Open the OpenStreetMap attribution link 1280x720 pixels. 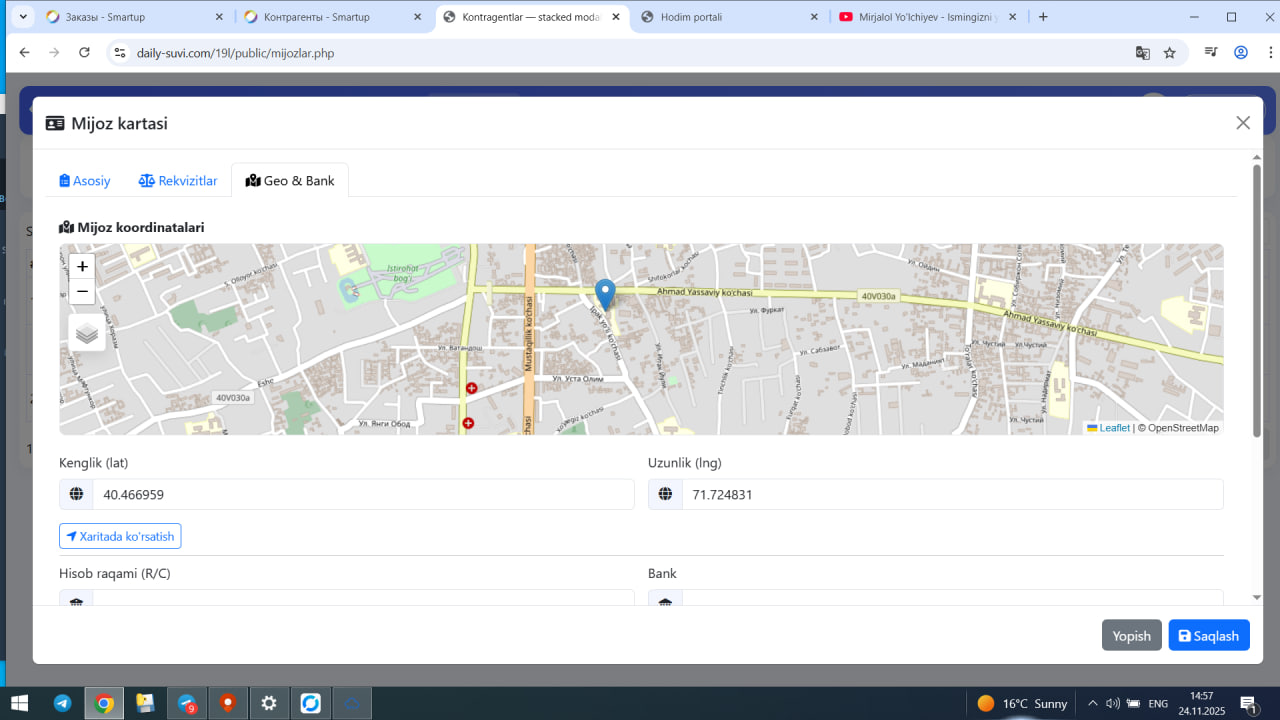pyautogui.click(x=1183, y=428)
